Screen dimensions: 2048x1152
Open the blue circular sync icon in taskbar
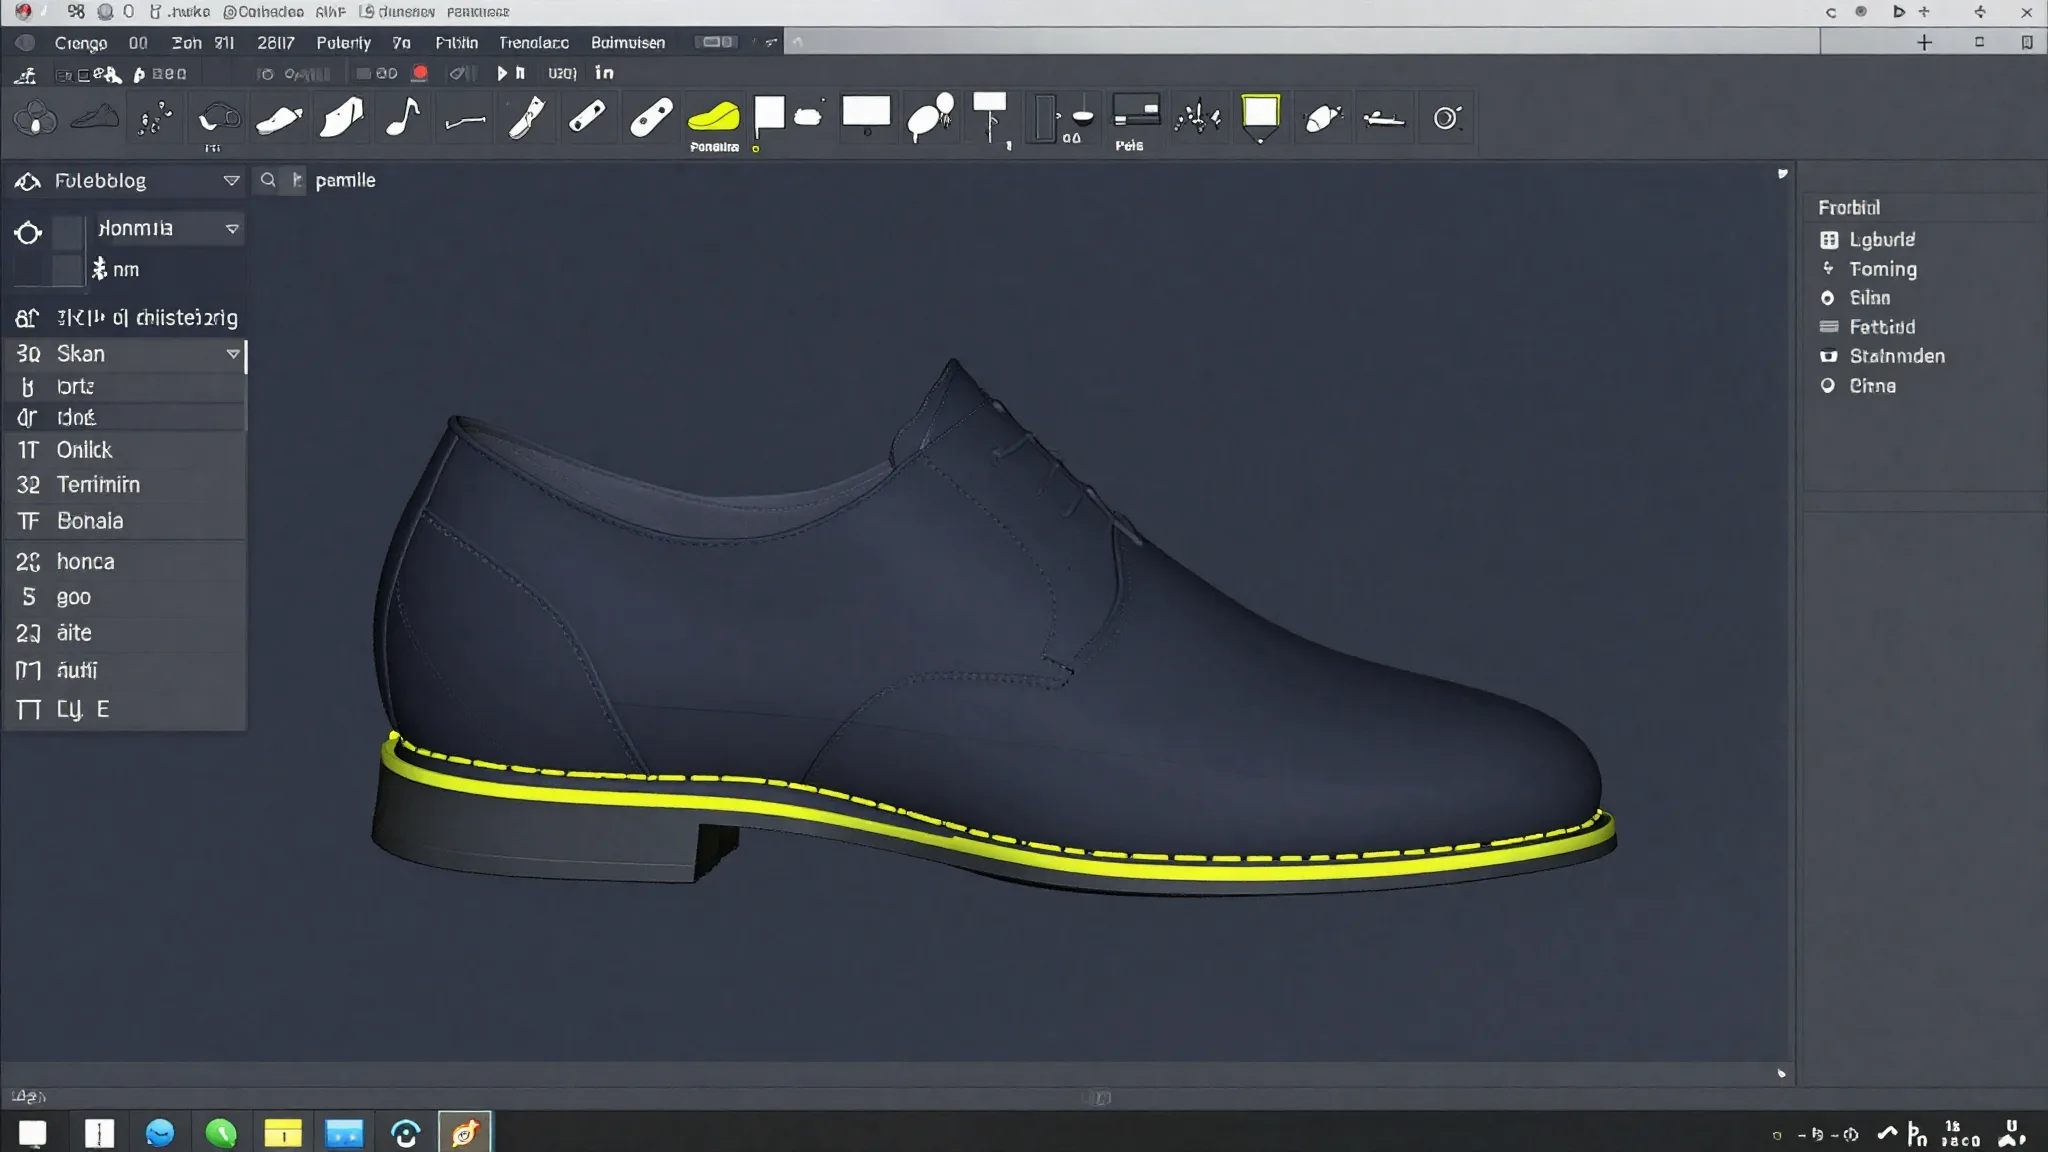tap(405, 1133)
